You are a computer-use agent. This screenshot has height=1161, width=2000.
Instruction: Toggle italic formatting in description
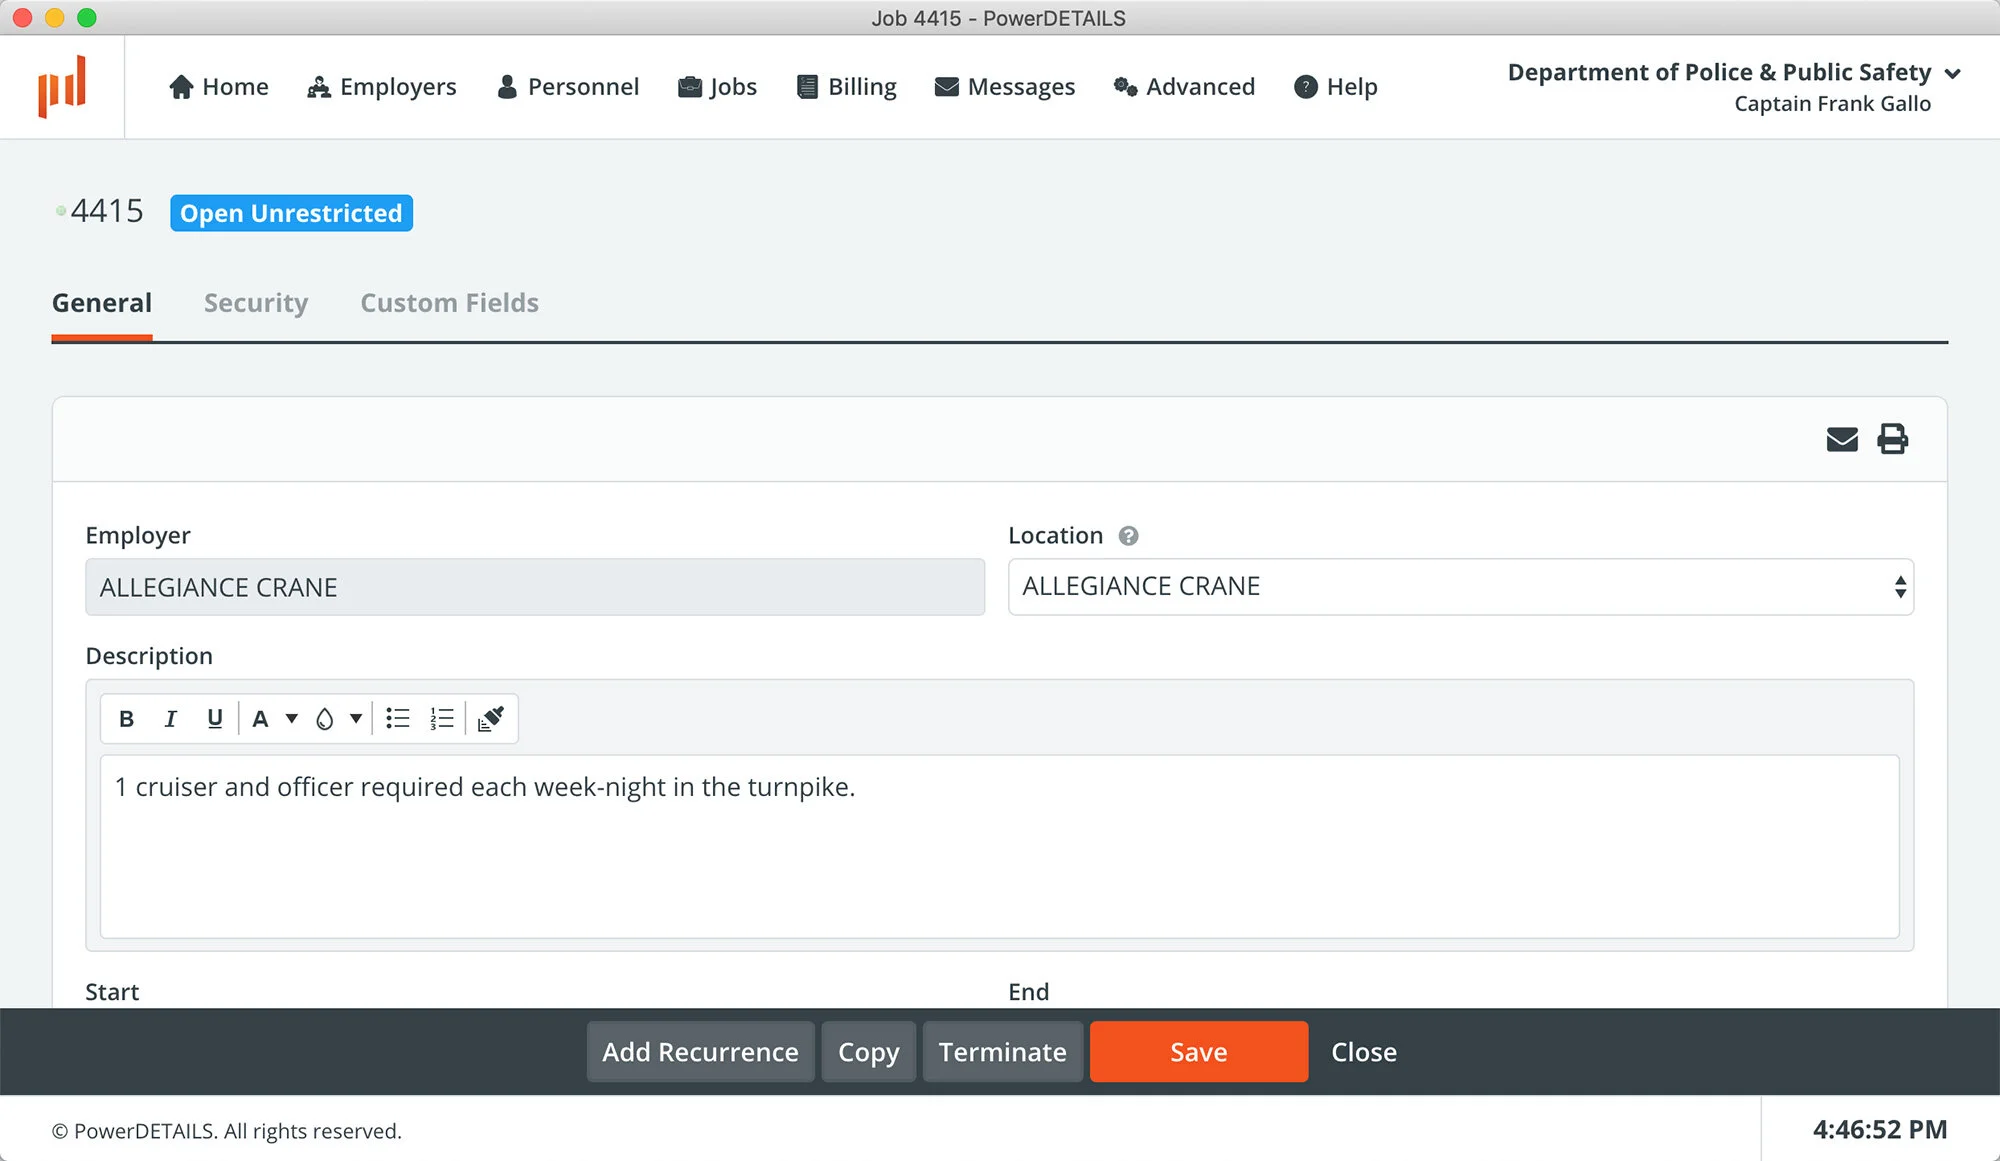coord(170,718)
